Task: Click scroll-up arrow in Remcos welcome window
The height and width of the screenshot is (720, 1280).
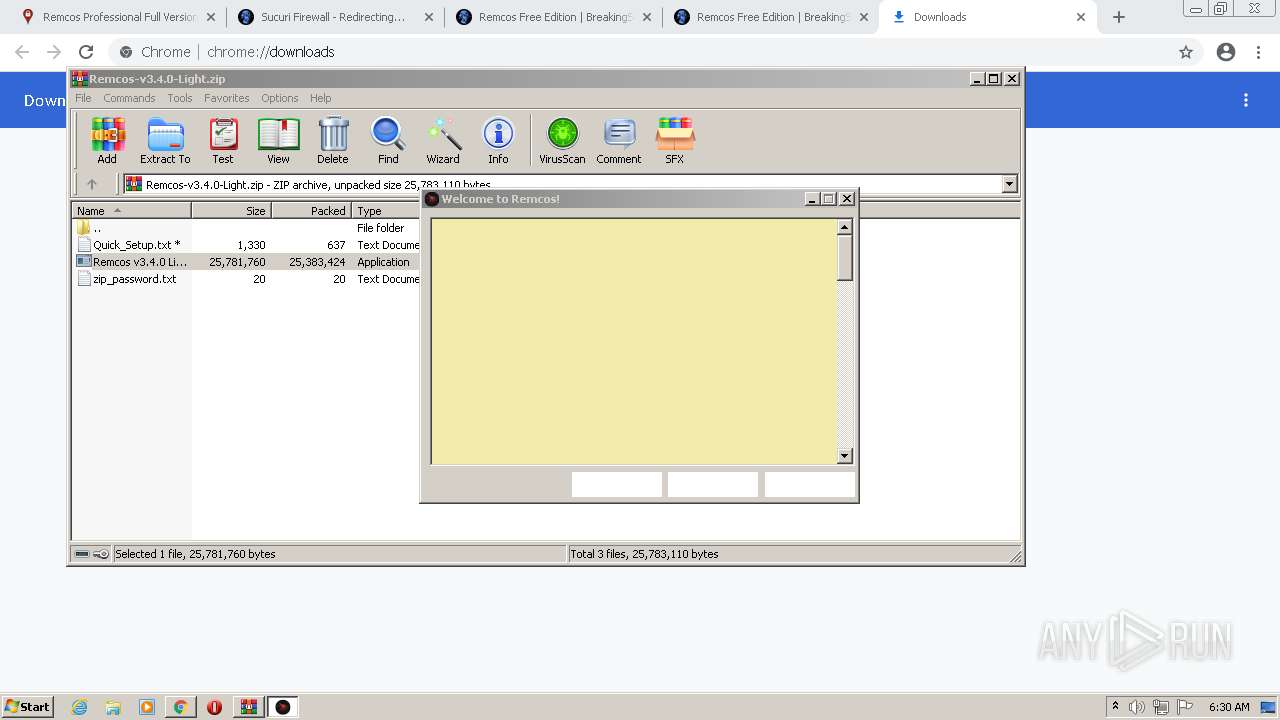Action: (x=845, y=227)
